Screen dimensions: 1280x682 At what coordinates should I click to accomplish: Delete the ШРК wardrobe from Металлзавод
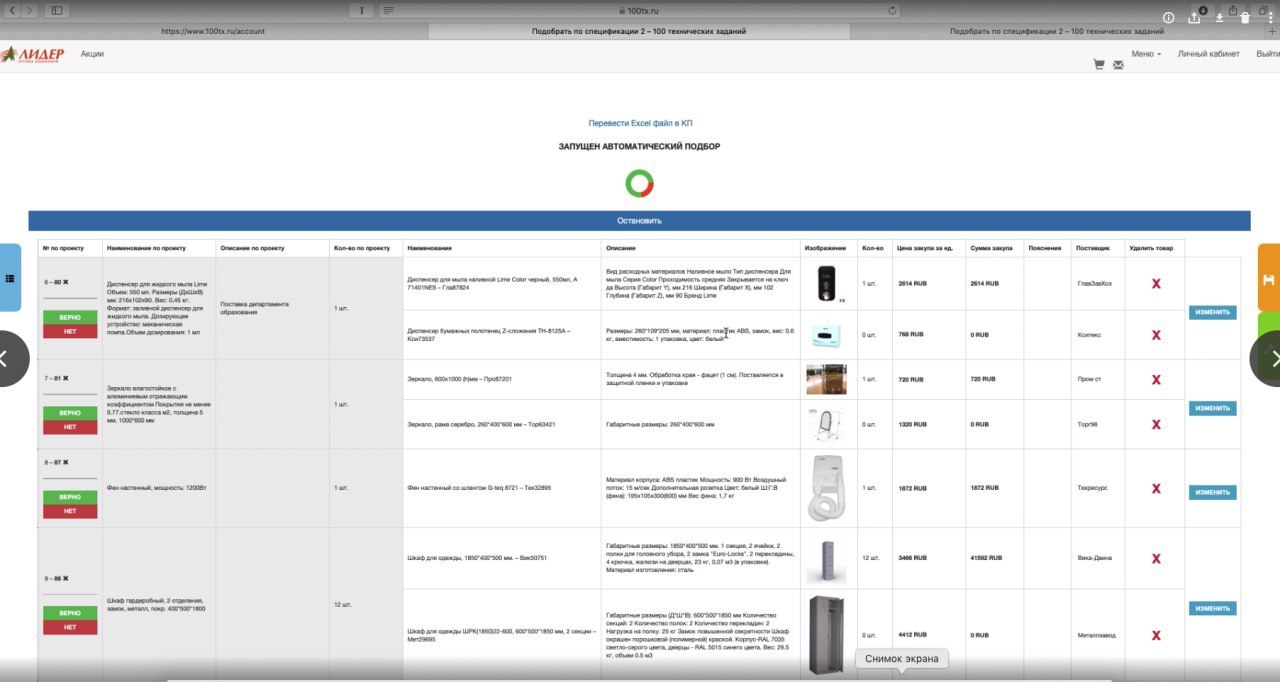tap(1156, 635)
